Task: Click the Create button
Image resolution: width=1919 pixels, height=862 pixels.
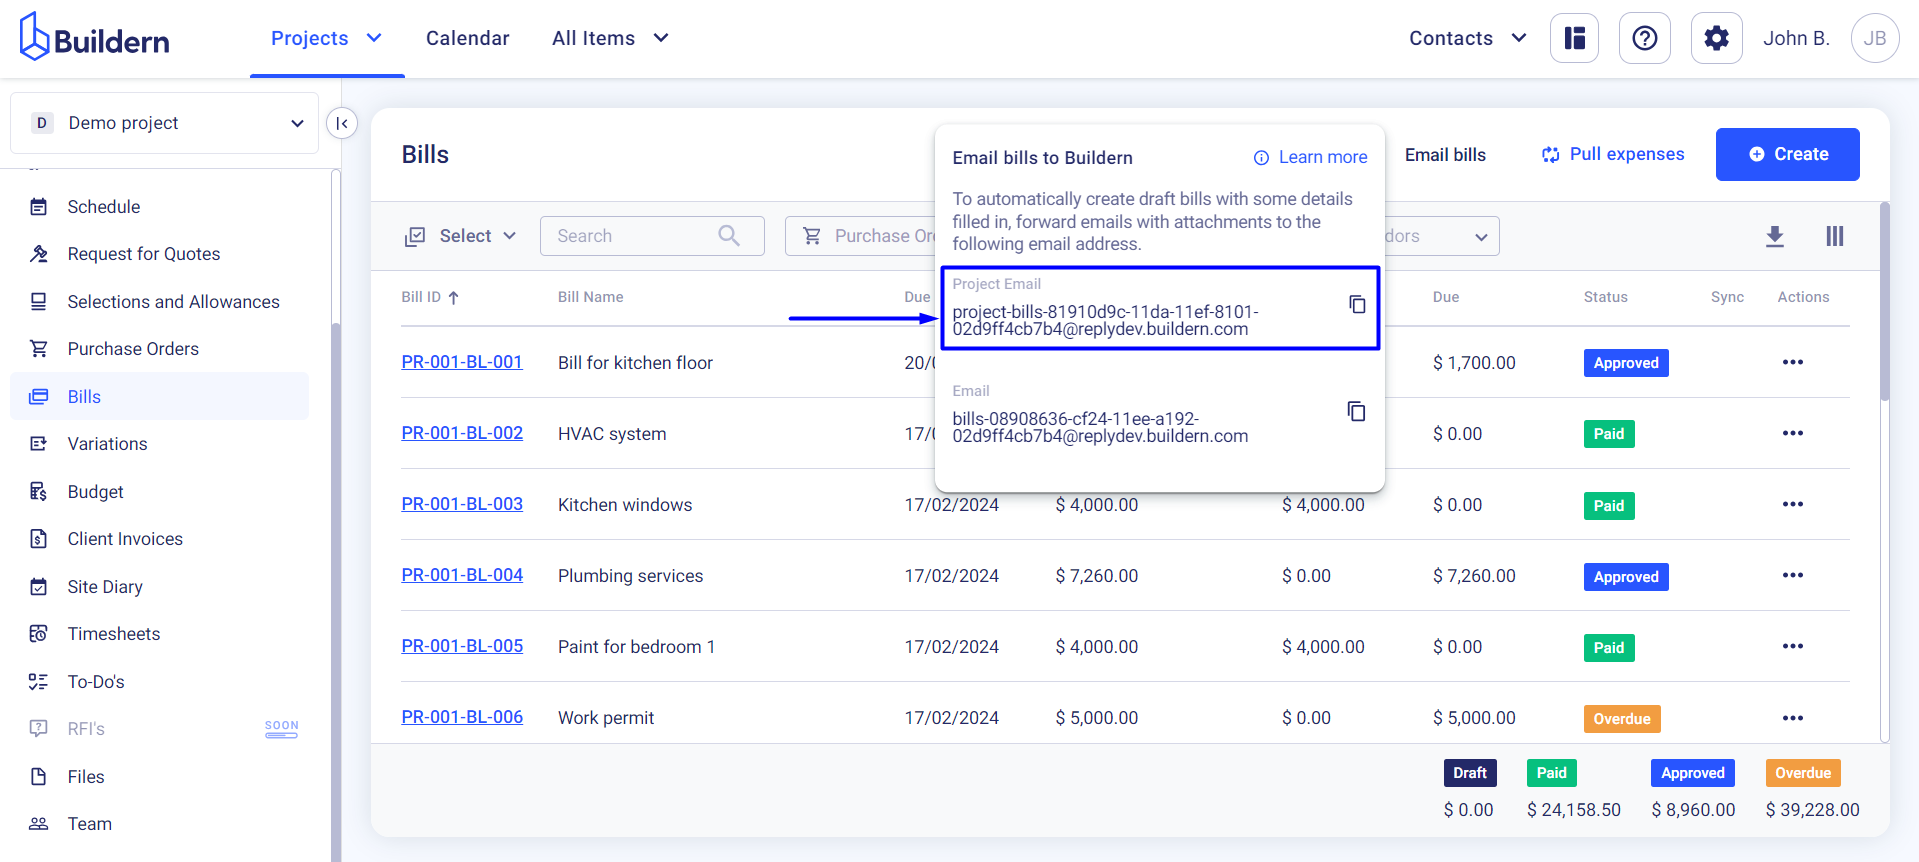Action: pos(1788,154)
